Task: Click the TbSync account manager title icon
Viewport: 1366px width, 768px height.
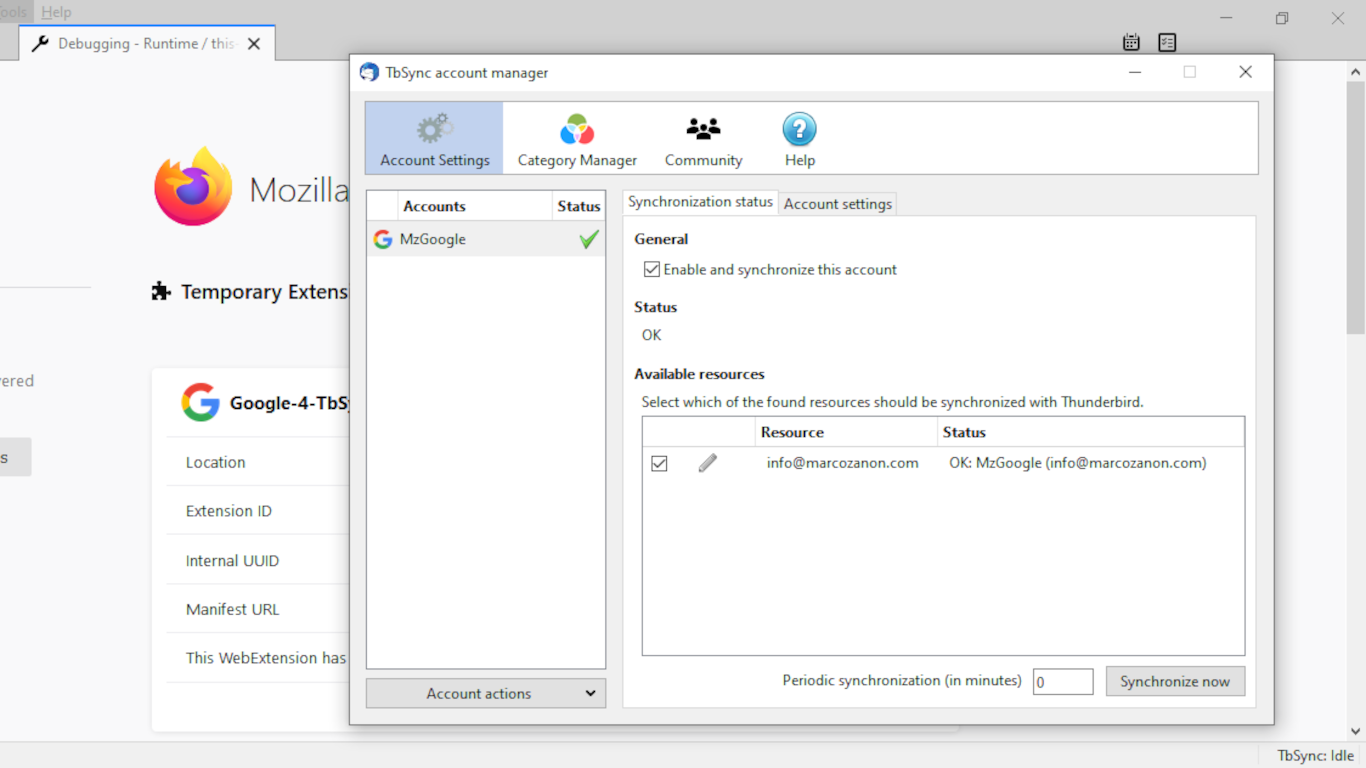Action: click(x=369, y=72)
